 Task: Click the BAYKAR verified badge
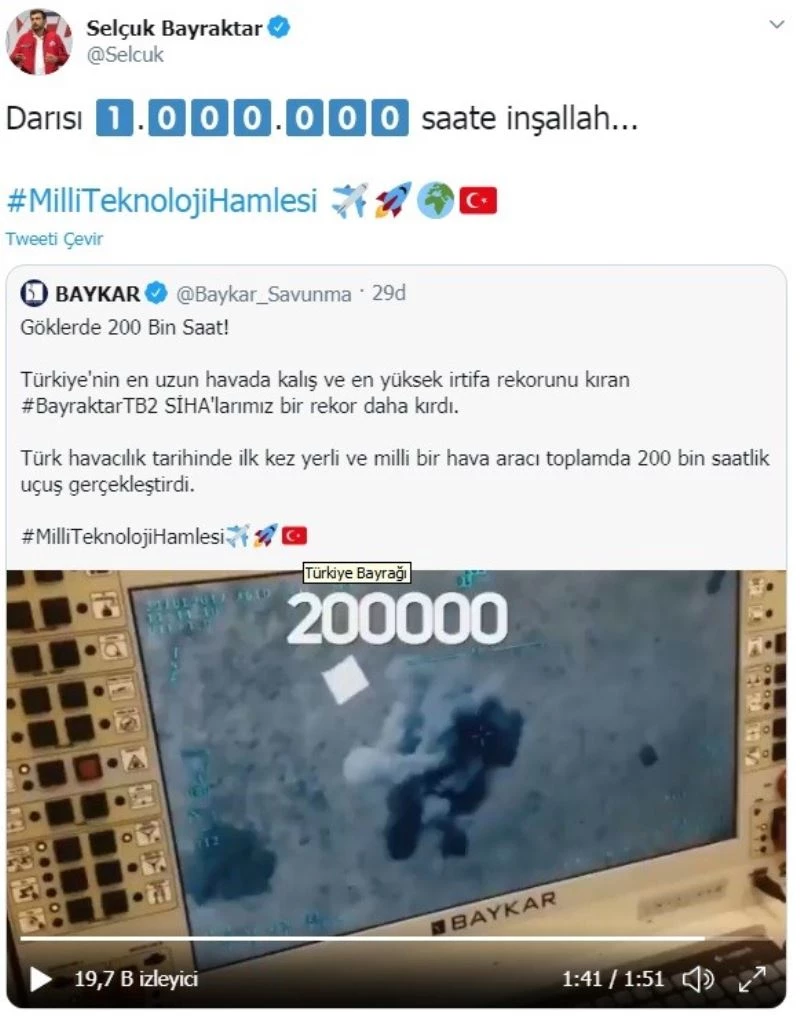[x=156, y=293]
